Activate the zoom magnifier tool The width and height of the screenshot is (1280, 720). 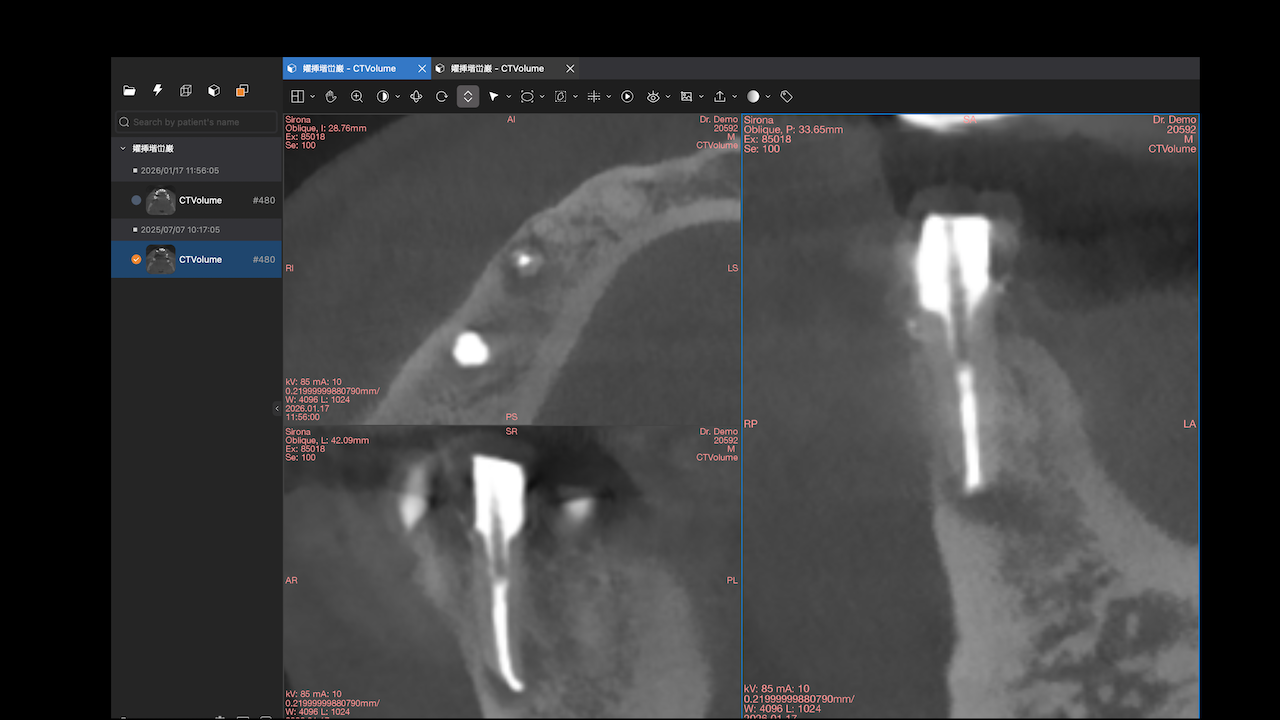pyautogui.click(x=357, y=96)
